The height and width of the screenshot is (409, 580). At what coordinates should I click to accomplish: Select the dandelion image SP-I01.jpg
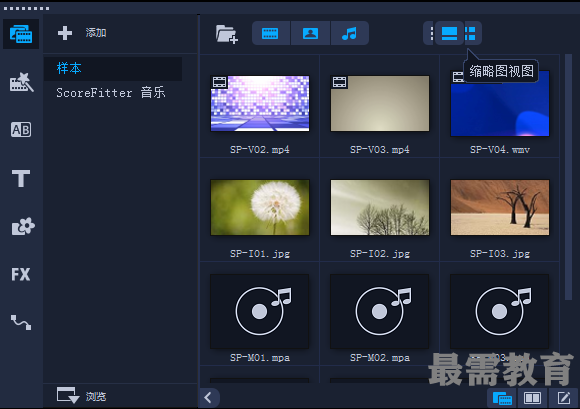pos(260,207)
